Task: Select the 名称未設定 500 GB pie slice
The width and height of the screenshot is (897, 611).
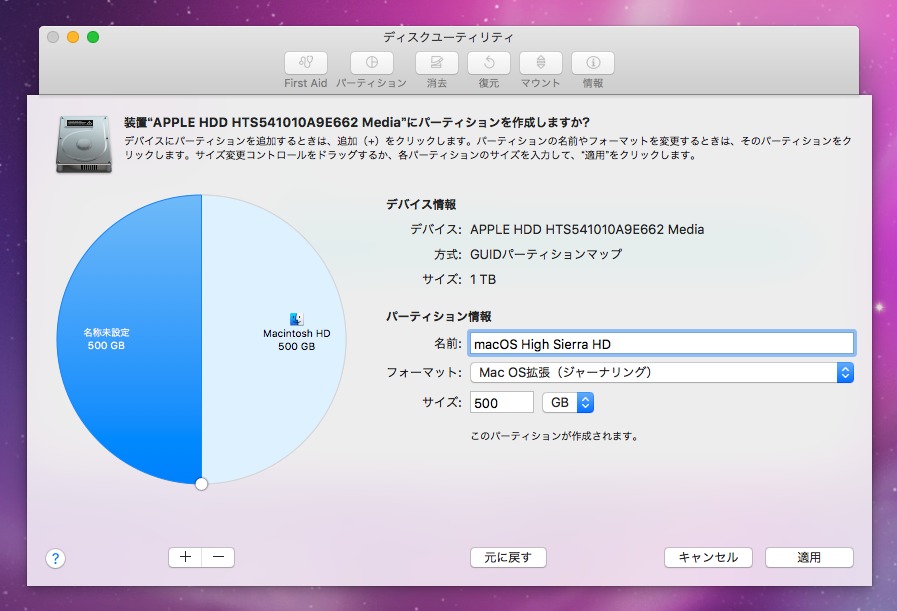Action: coord(129,339)
